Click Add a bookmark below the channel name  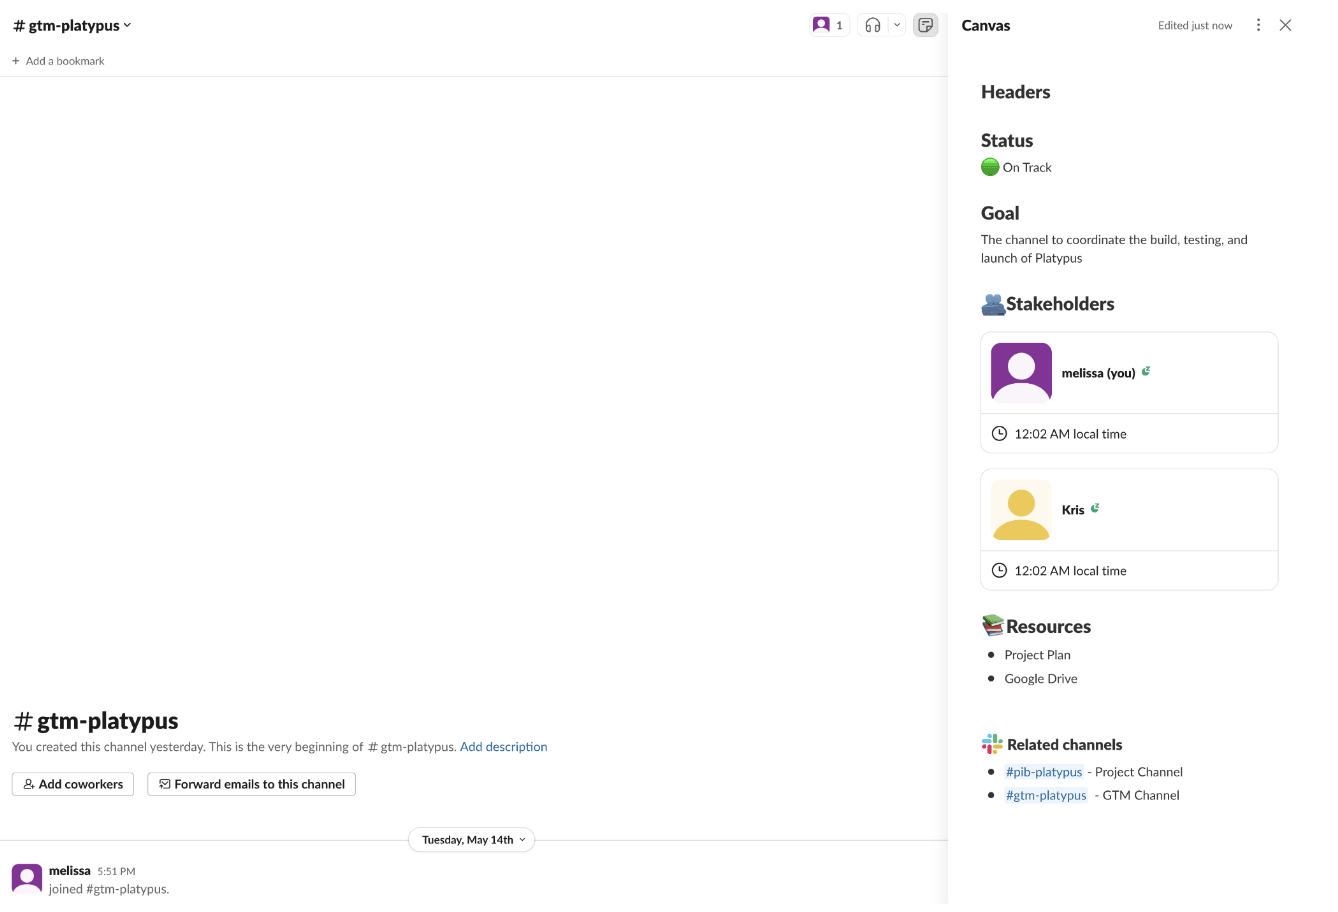click(x=57, y=61)
